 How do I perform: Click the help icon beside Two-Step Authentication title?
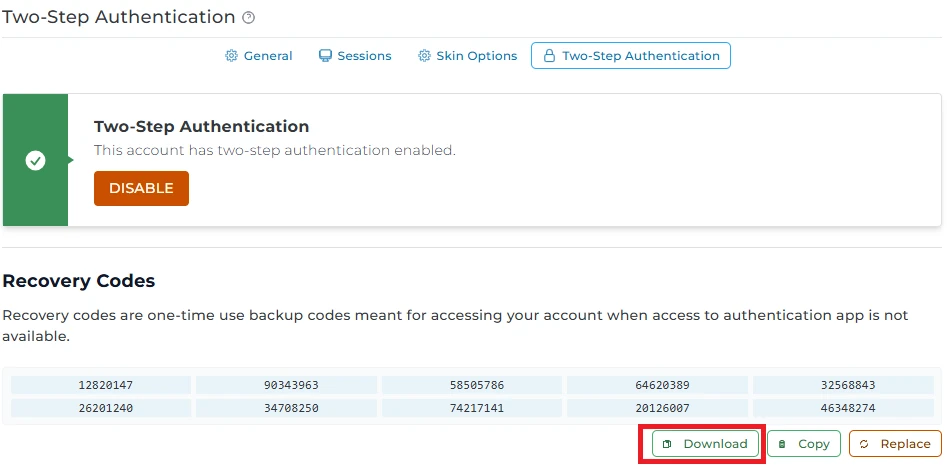pos(249,18)
